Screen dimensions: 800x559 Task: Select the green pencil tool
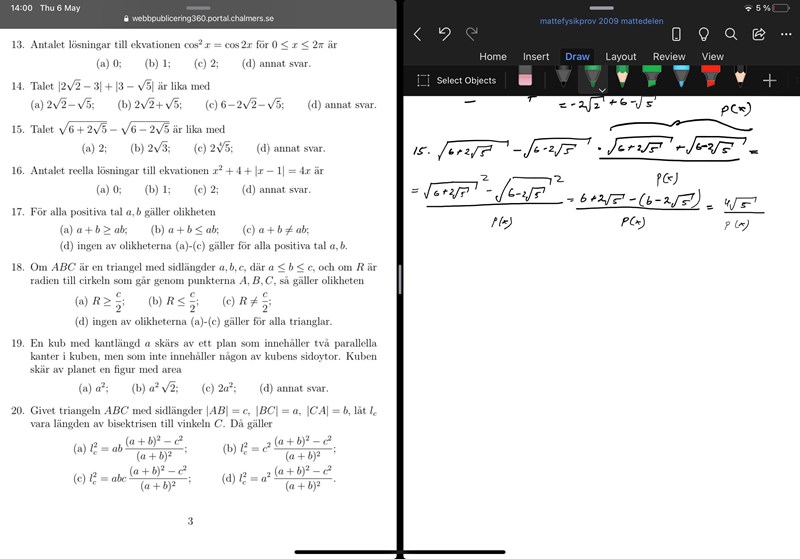point(622,79)
